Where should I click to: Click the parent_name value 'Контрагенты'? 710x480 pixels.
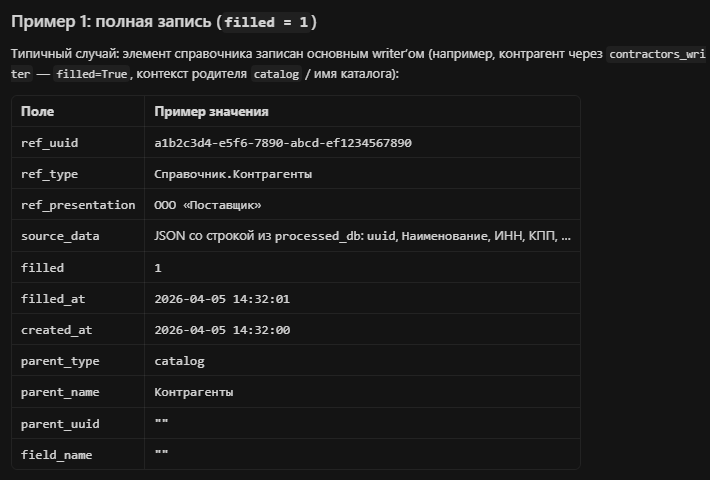(x=194, y=392)
